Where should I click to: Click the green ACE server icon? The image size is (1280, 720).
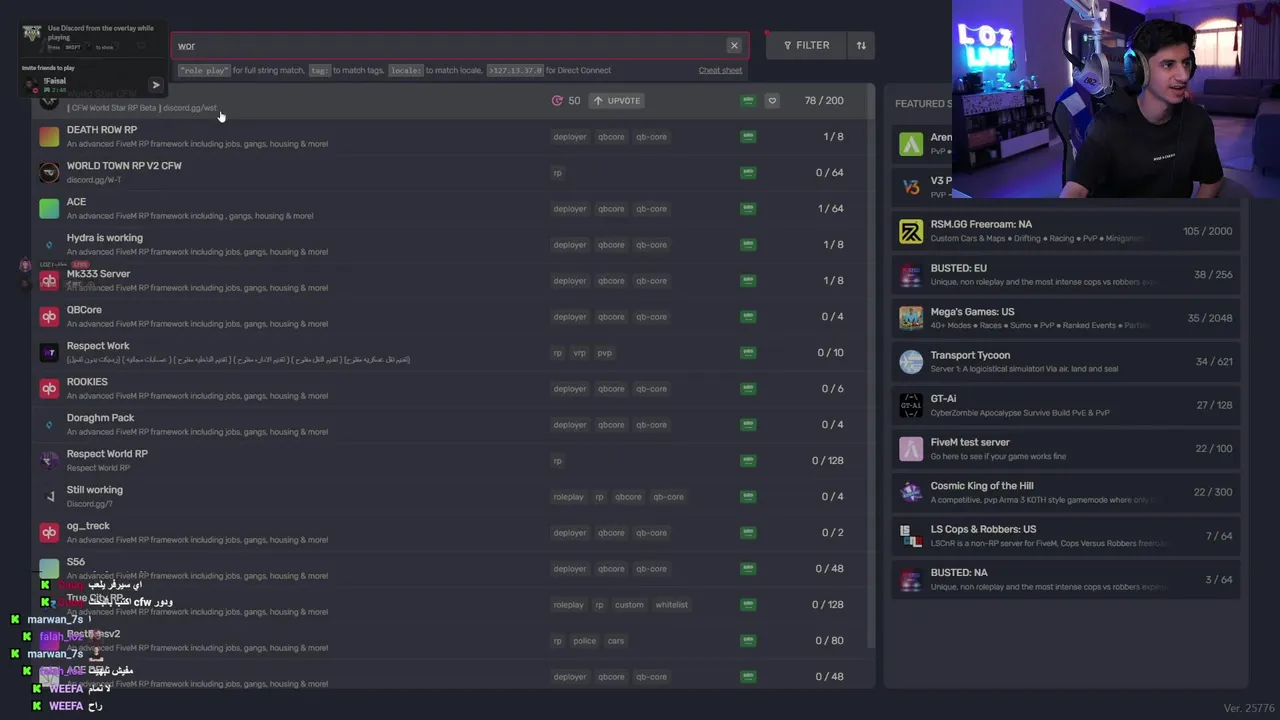49,209
